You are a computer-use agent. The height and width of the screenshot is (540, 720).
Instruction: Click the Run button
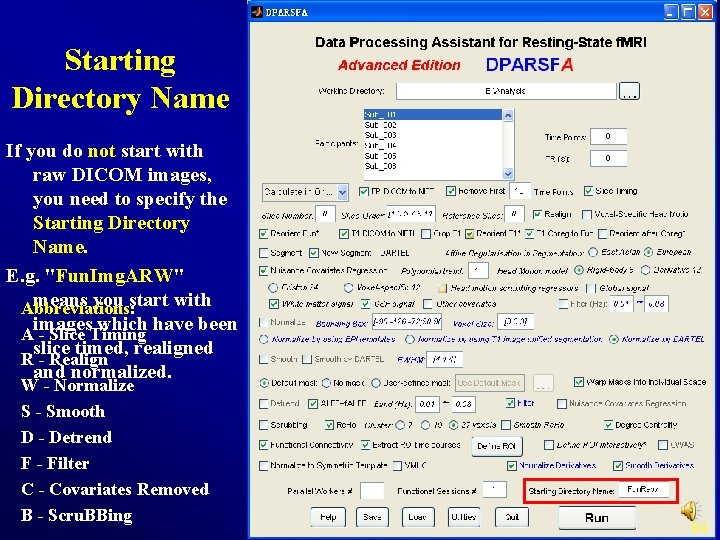point(597,518)
